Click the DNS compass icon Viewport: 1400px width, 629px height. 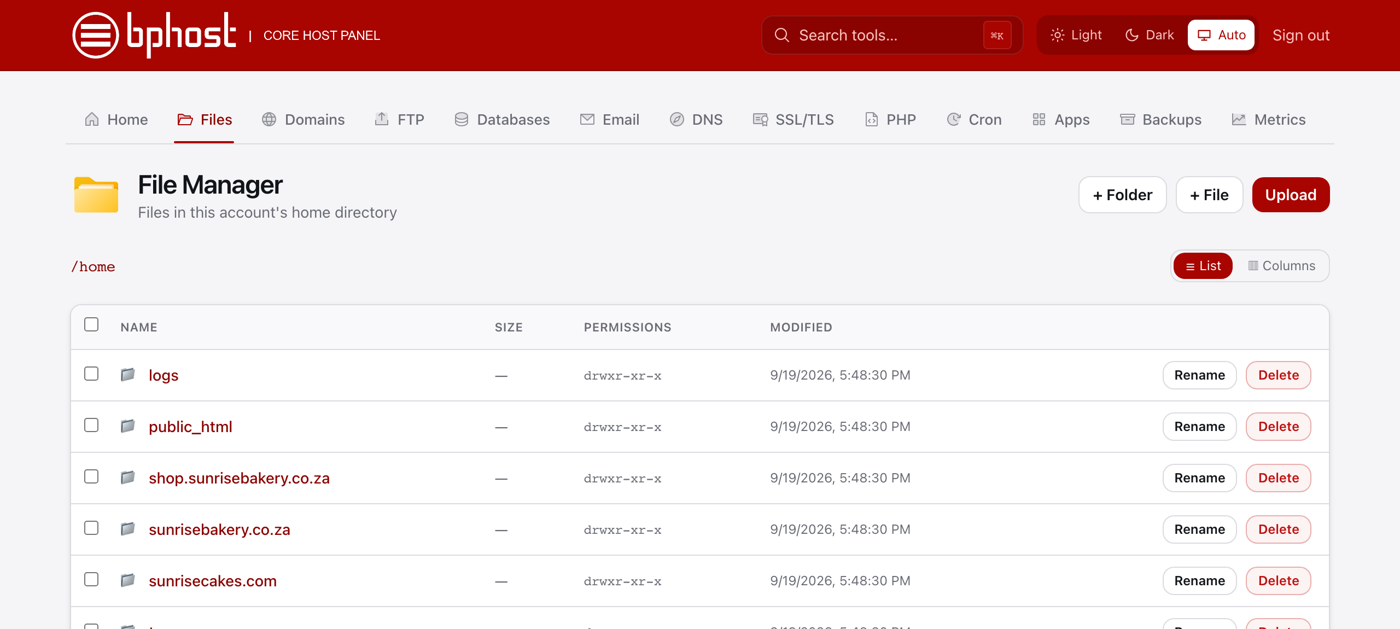point(677,119)
